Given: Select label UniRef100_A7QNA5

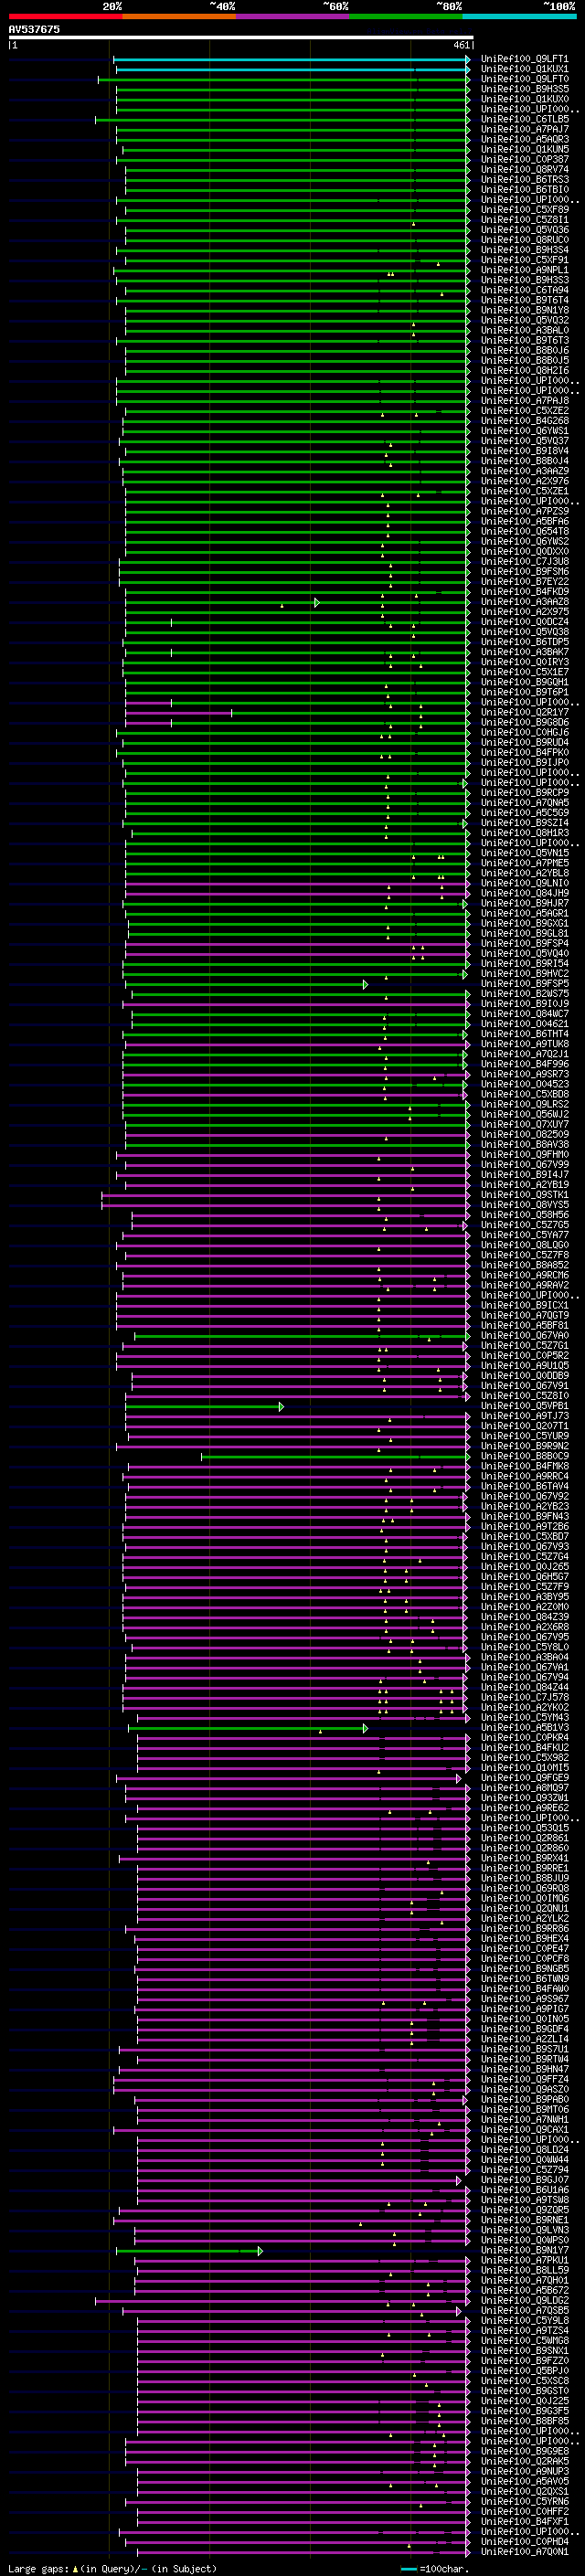Looking at the screenshot, I should (x=525, y=802).
